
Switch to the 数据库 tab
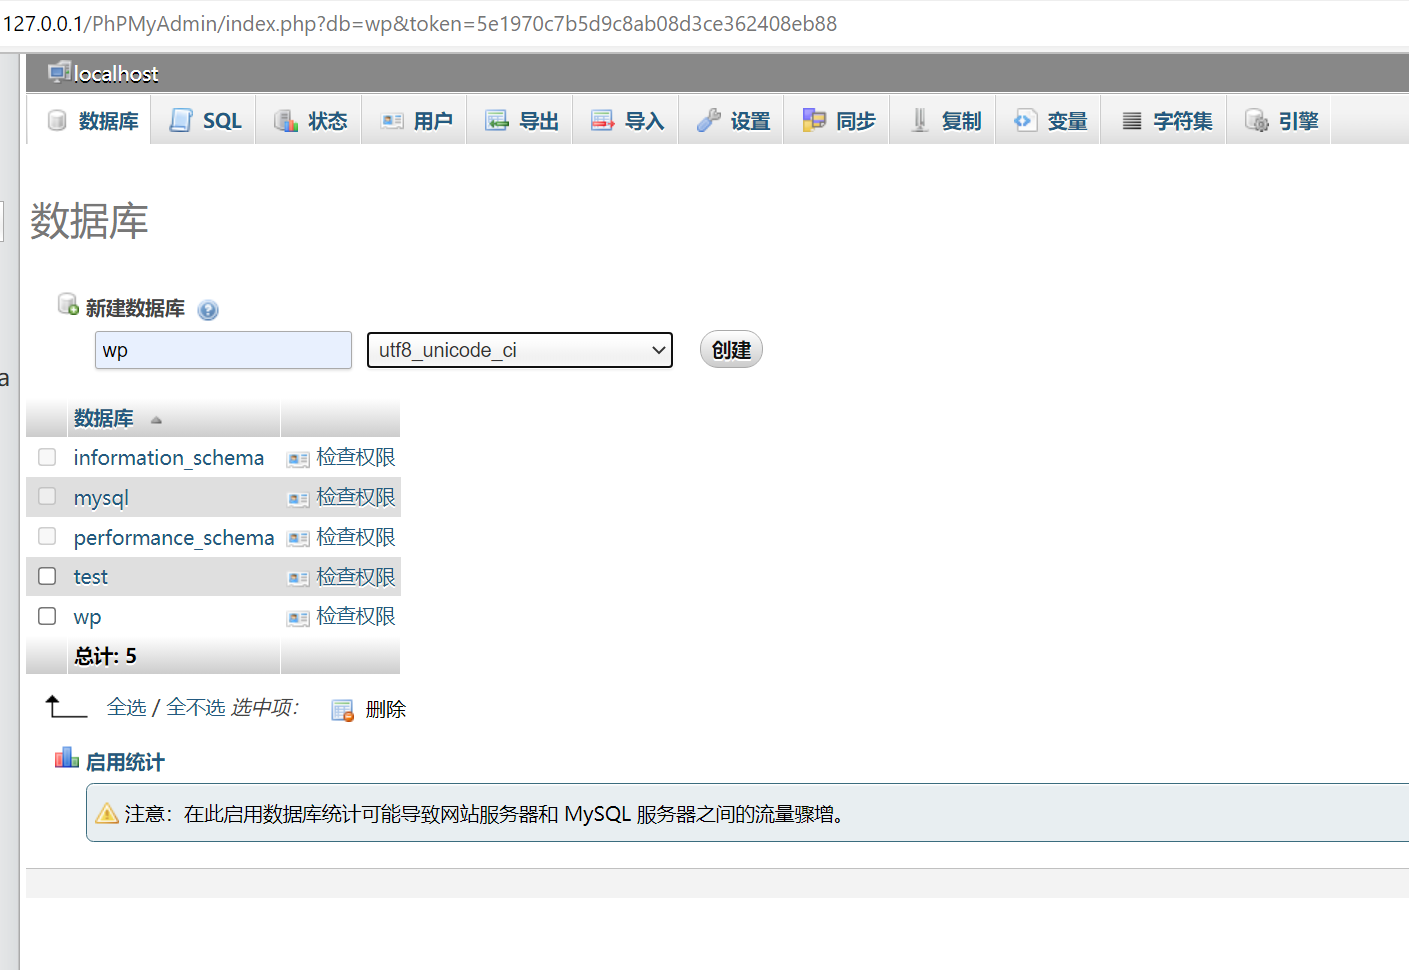click(89, 120)
